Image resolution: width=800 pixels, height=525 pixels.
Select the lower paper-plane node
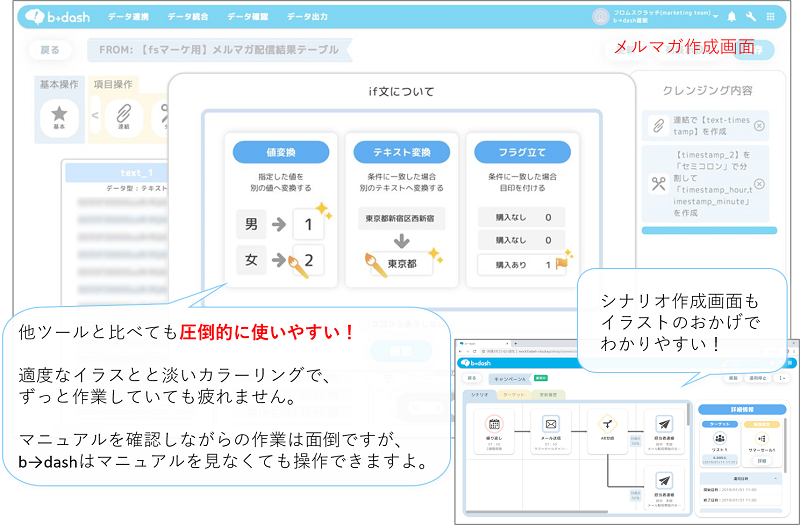click(x=664, y=488)
